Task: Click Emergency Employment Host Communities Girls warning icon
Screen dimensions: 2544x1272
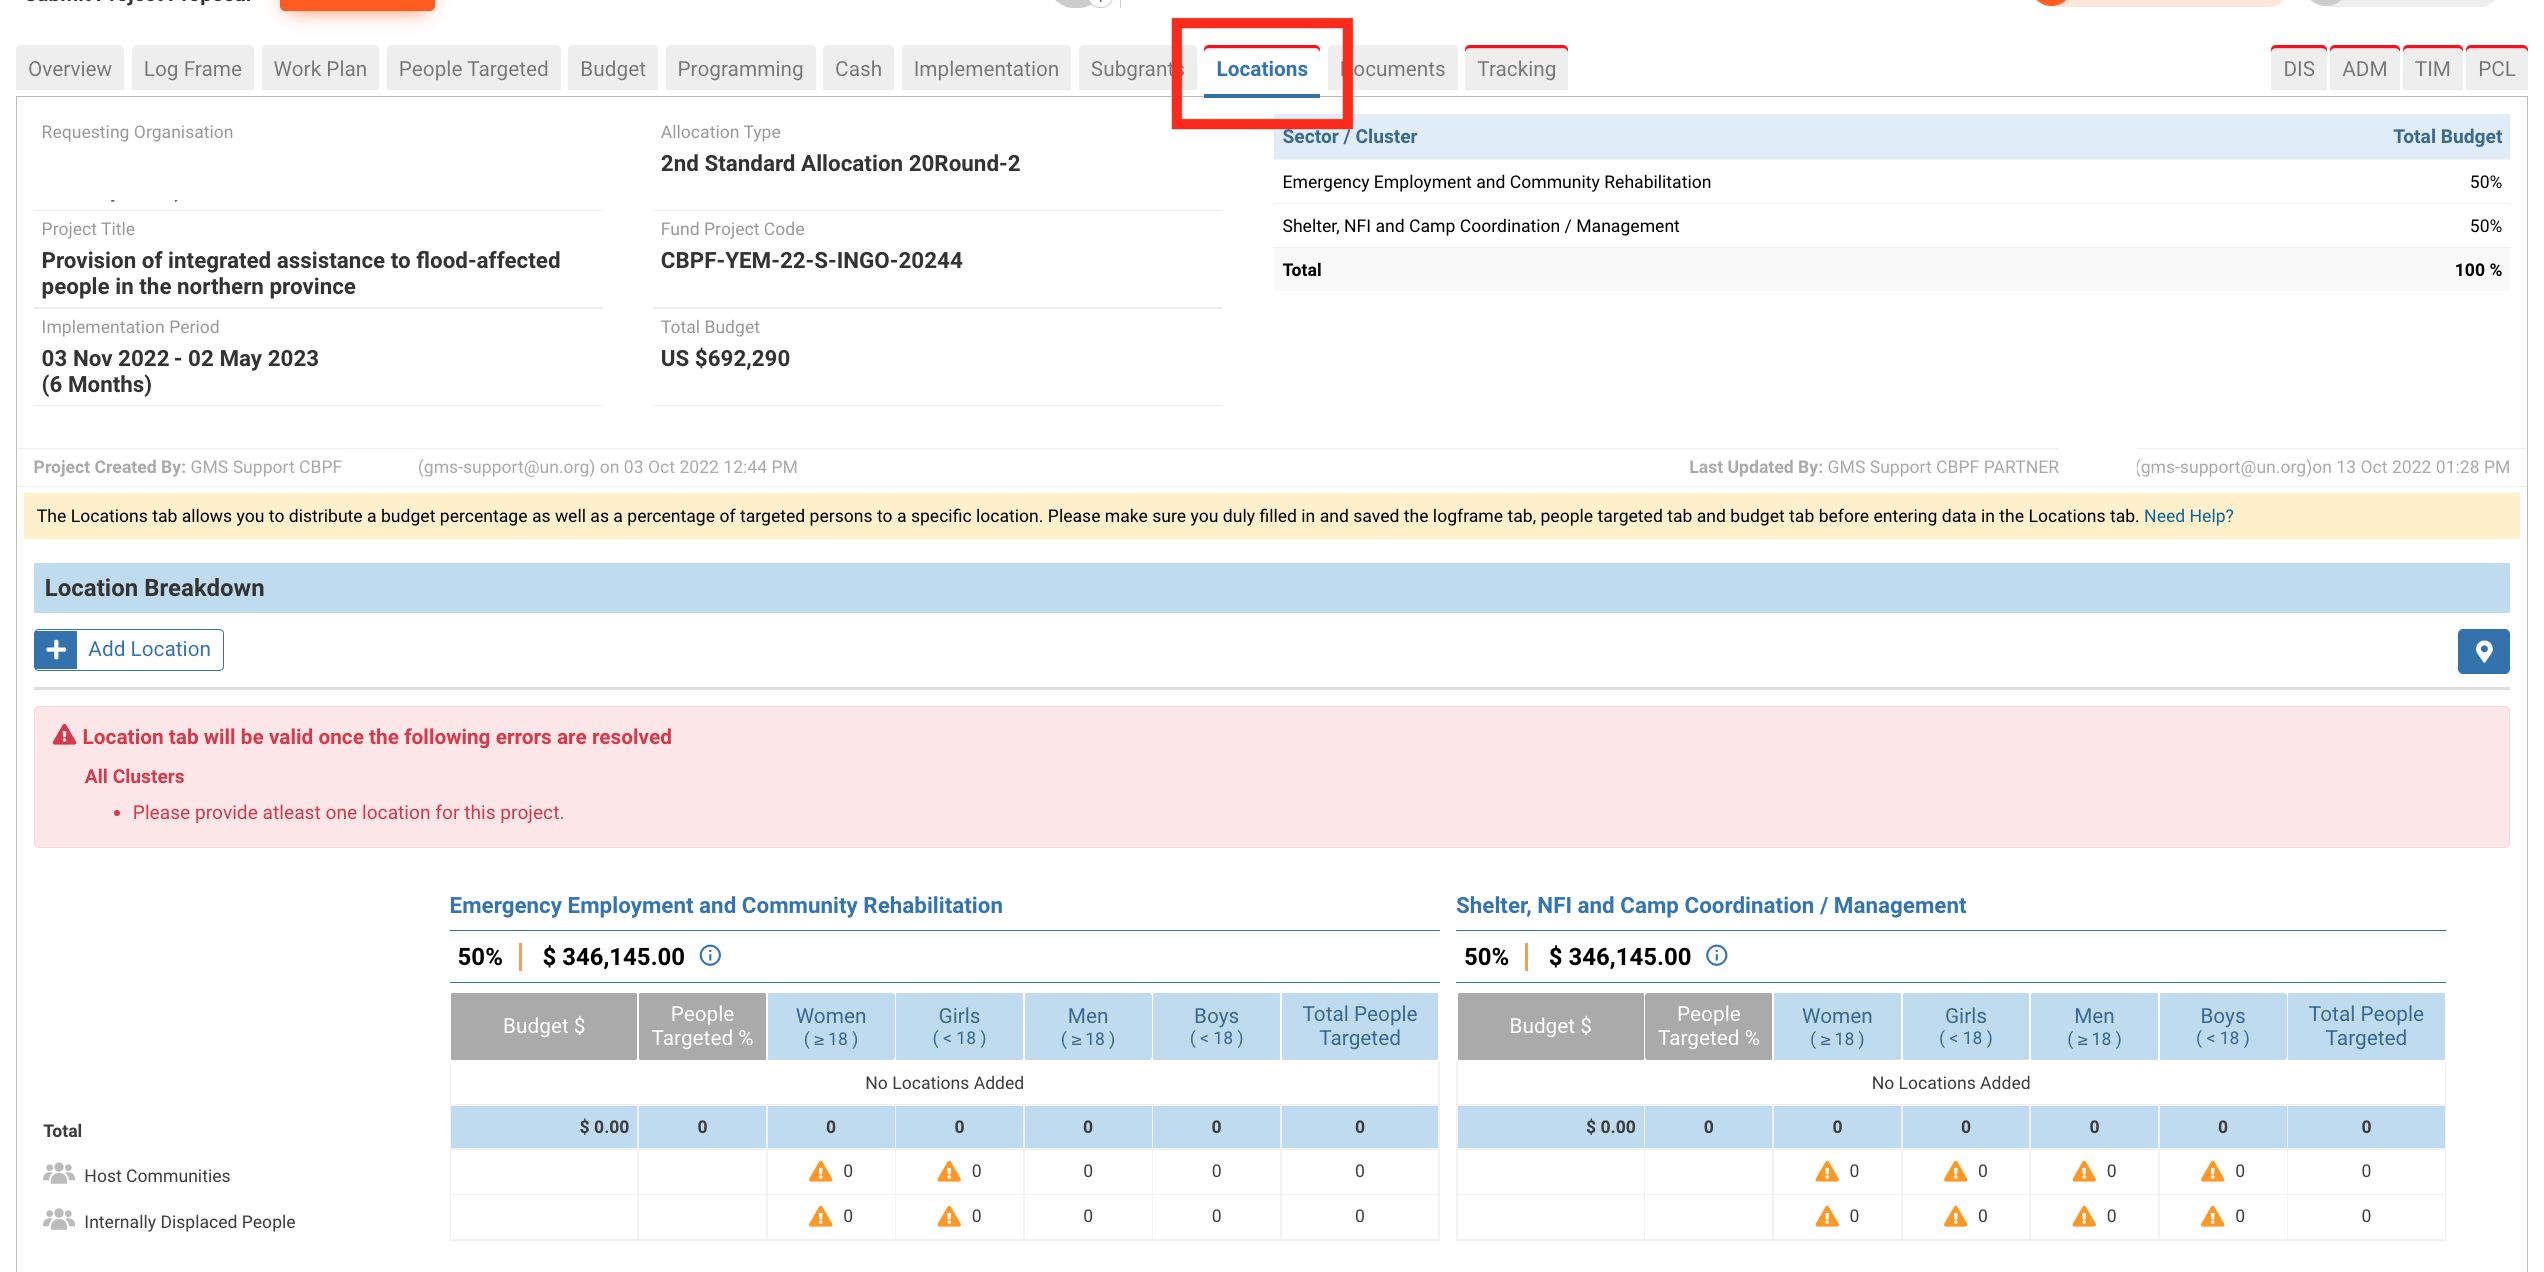Action: point(949,1171)
